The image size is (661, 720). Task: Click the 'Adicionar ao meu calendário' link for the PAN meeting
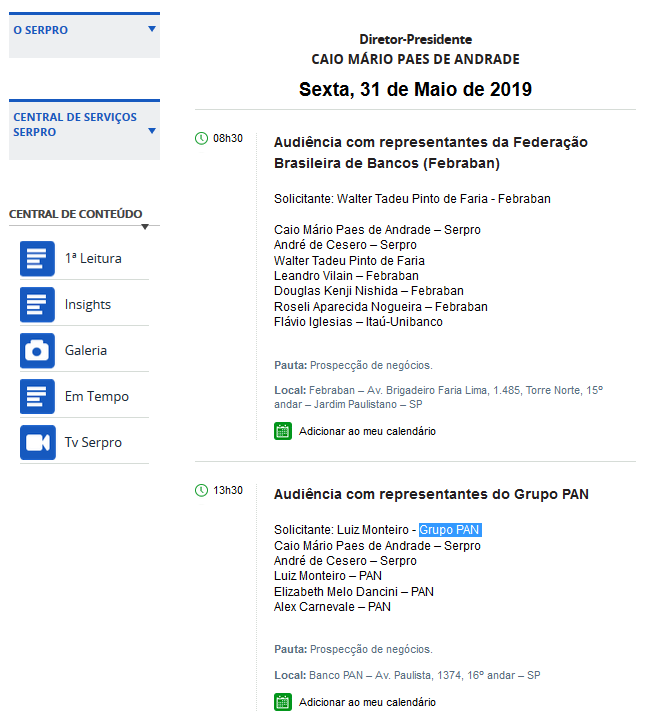coord(367,702)
